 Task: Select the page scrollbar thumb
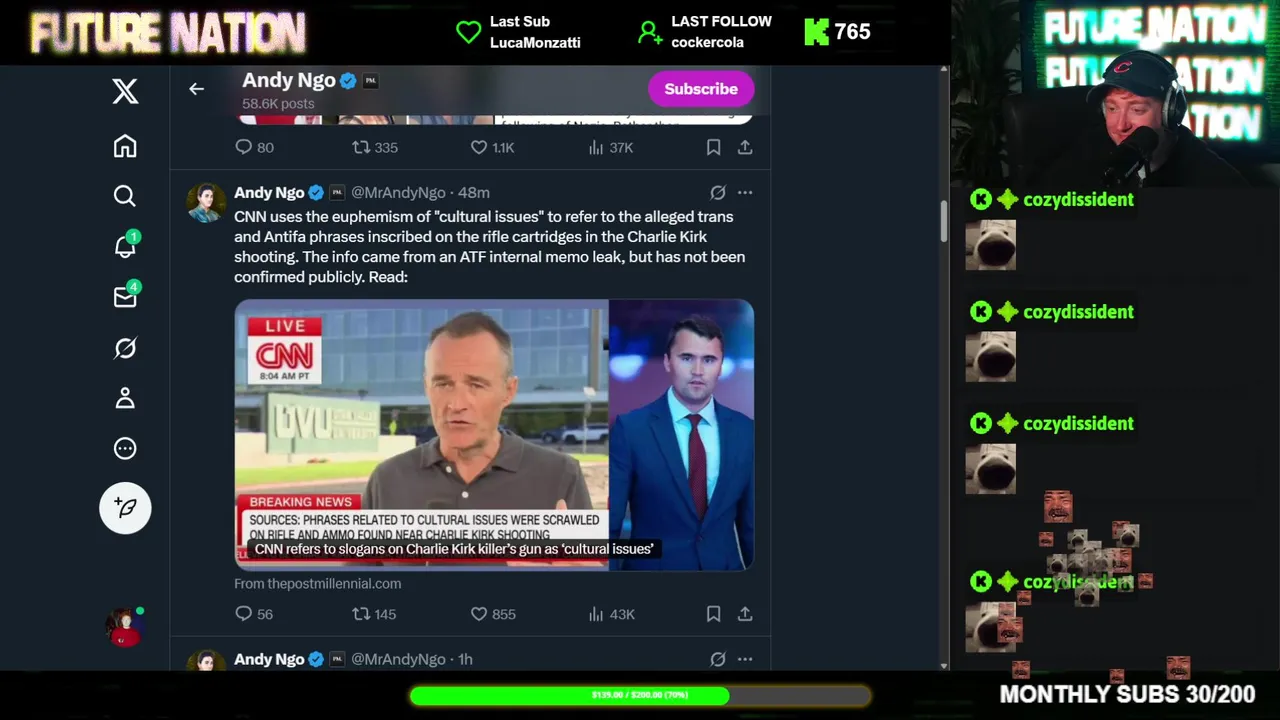pyautogui.click(x=943, y=220)
